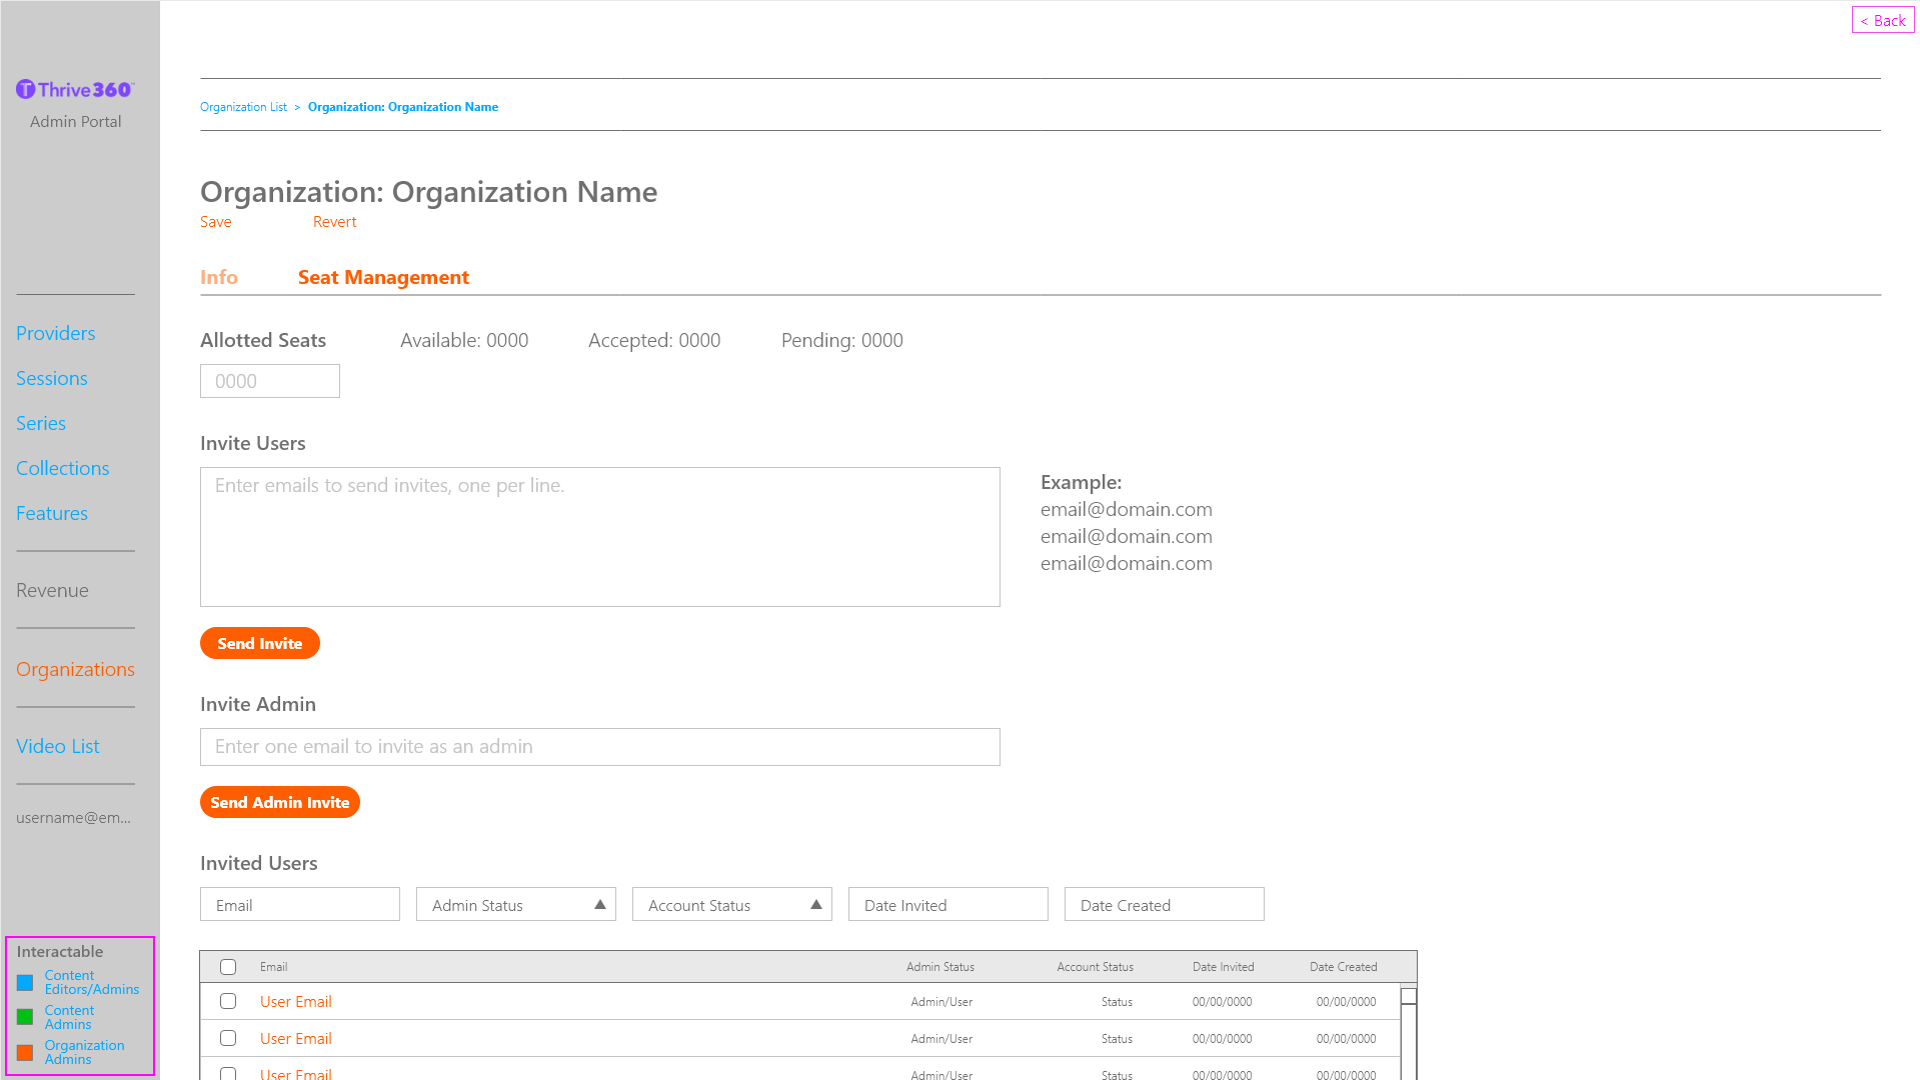1920x1080 pixels.
Task: Expand the Account Status filter dropdown
Action: pos(732,905)
